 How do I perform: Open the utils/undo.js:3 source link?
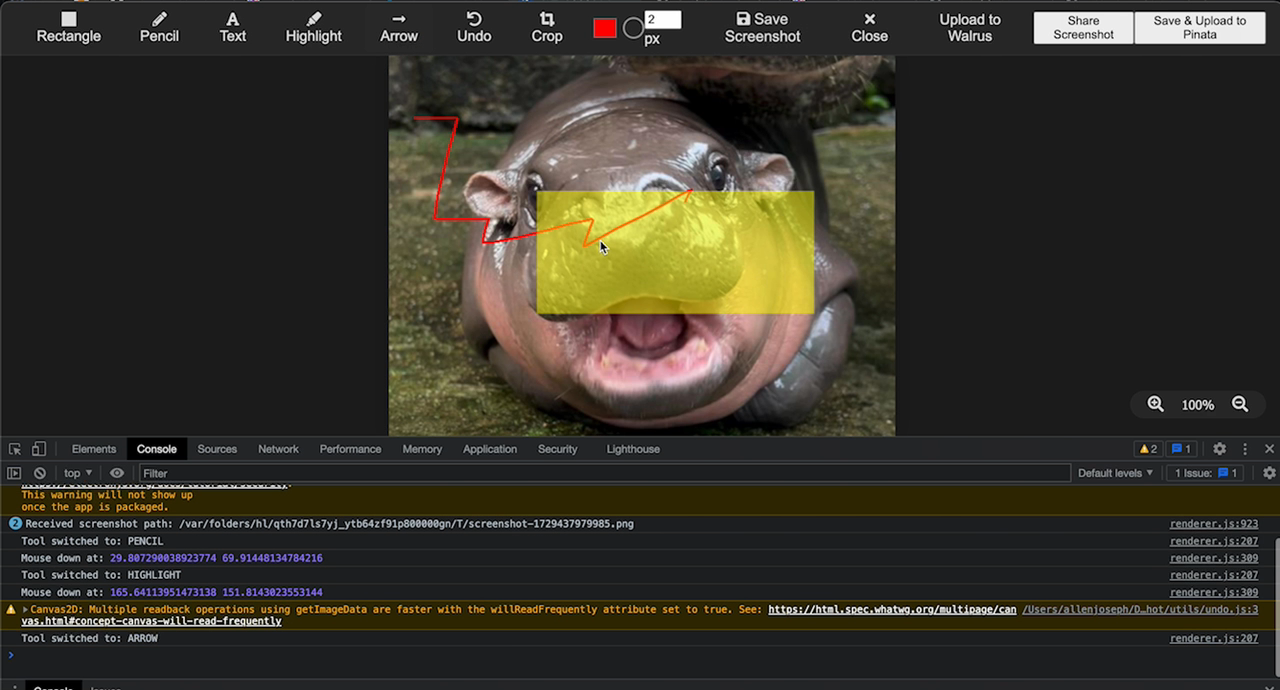(1140, 609)
